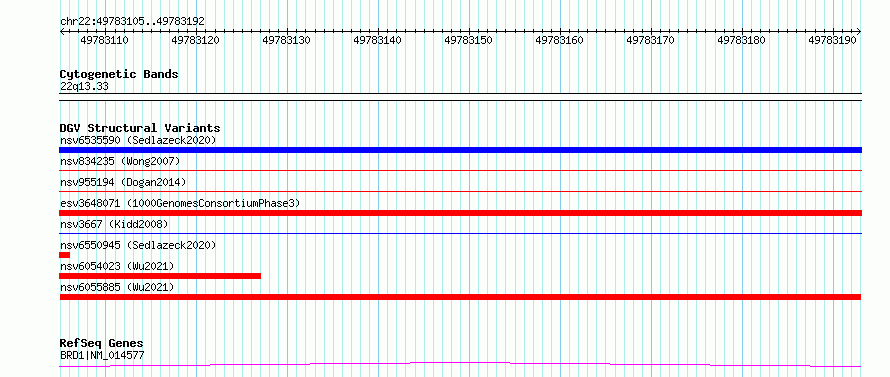Select variant label nsv6054023 (Wu2021)

(x=117, y=266)
